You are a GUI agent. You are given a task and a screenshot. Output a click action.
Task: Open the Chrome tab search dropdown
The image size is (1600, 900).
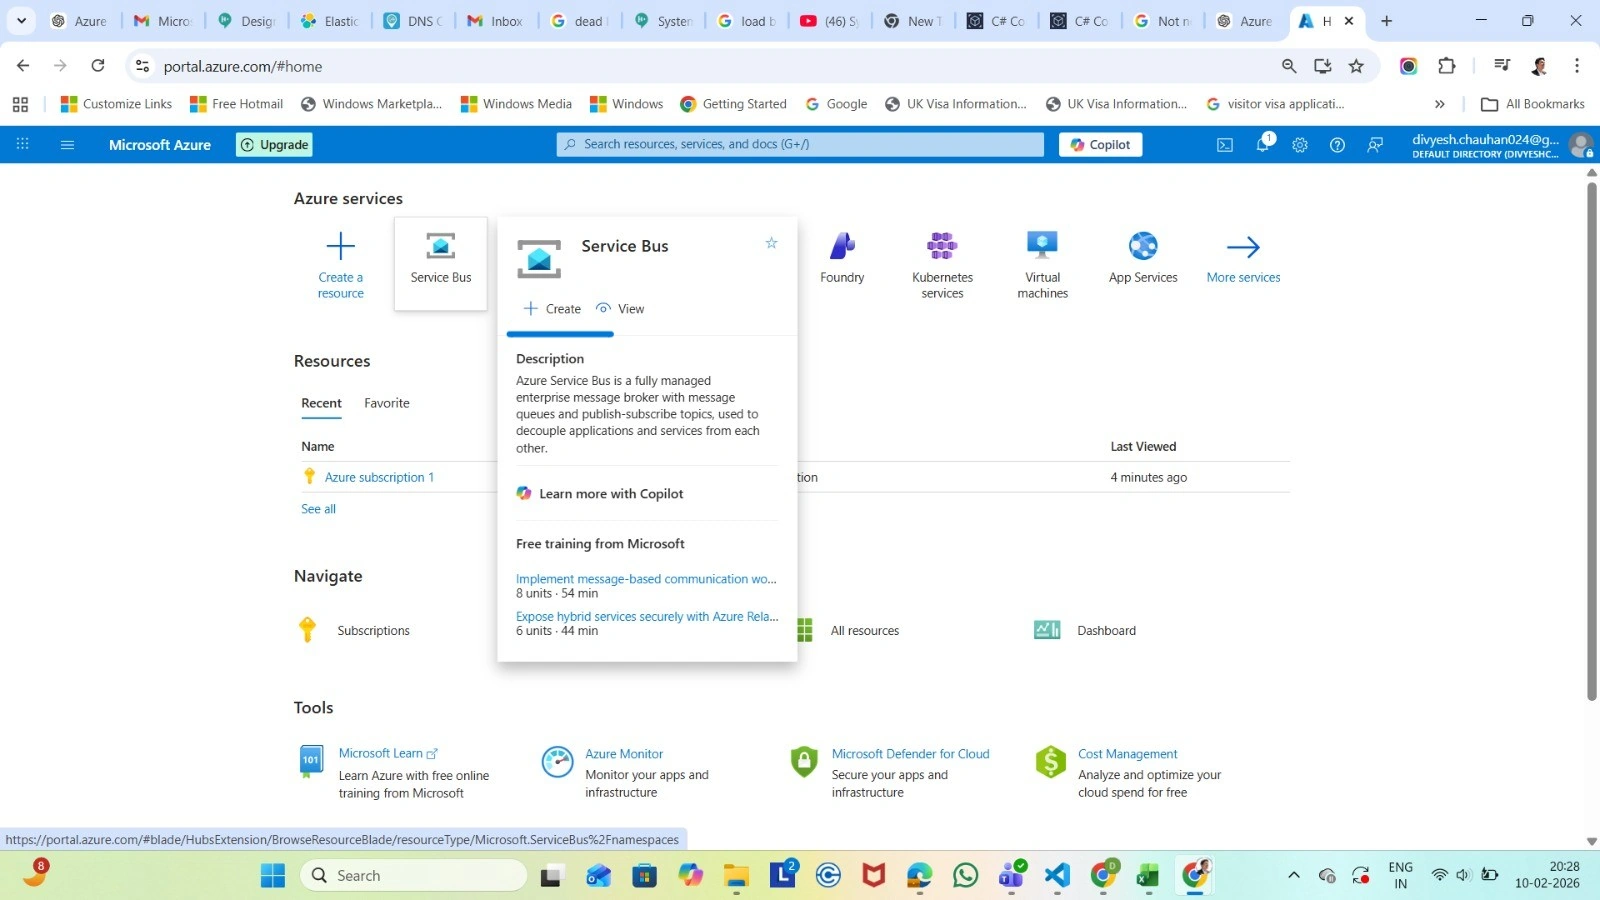[21, 21]
